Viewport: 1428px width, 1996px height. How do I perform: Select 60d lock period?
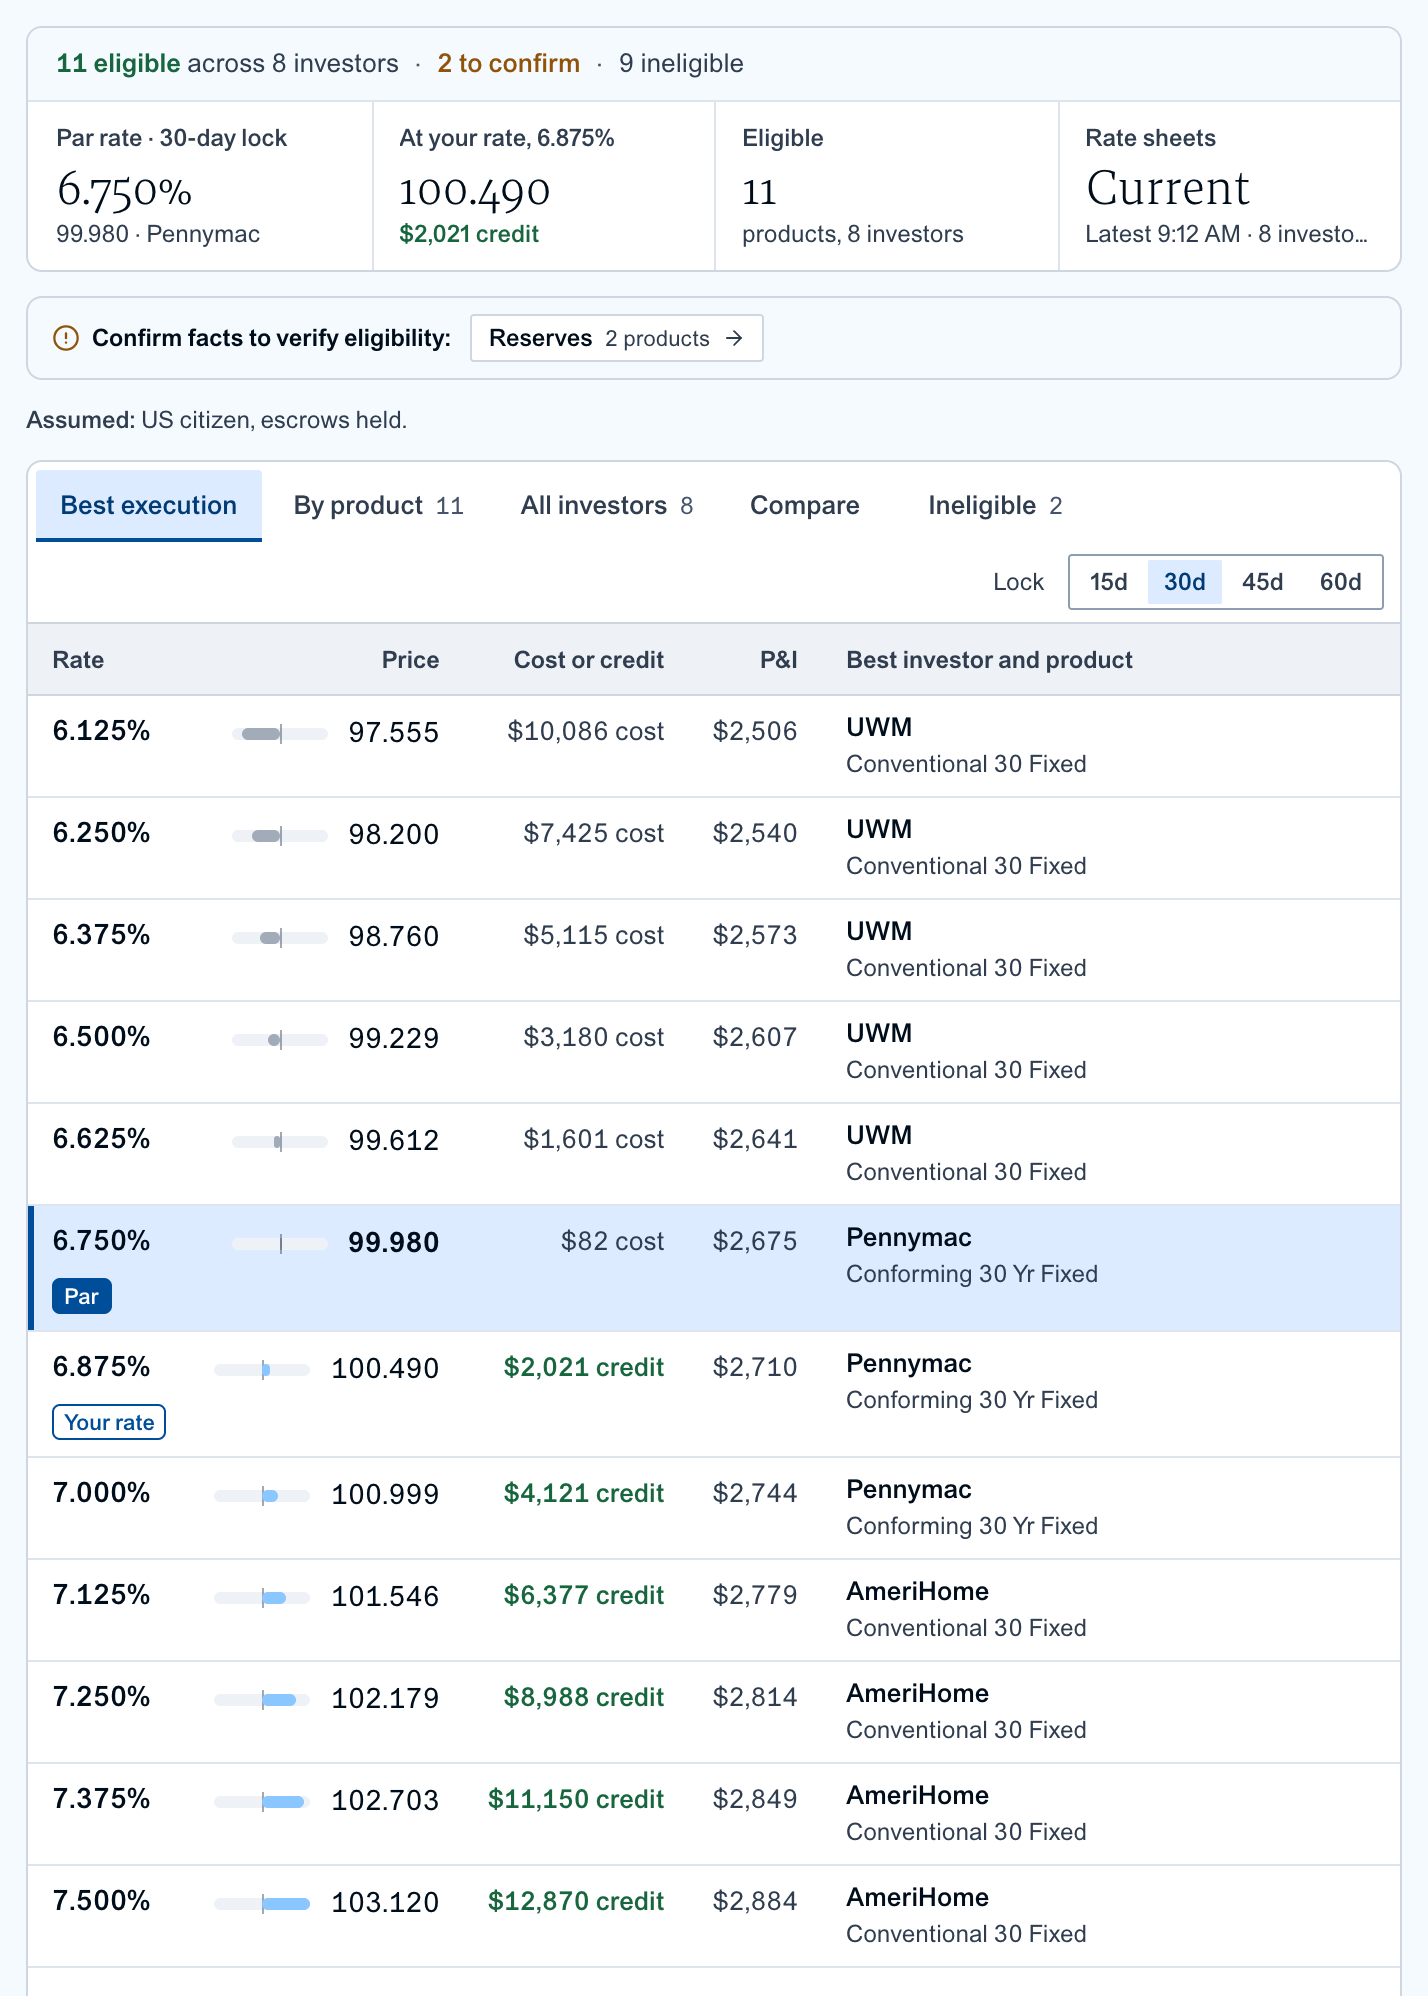1340,582
